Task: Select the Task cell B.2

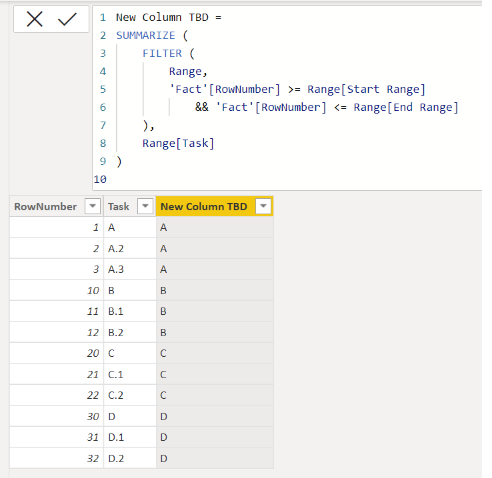Action: [130, 332]
